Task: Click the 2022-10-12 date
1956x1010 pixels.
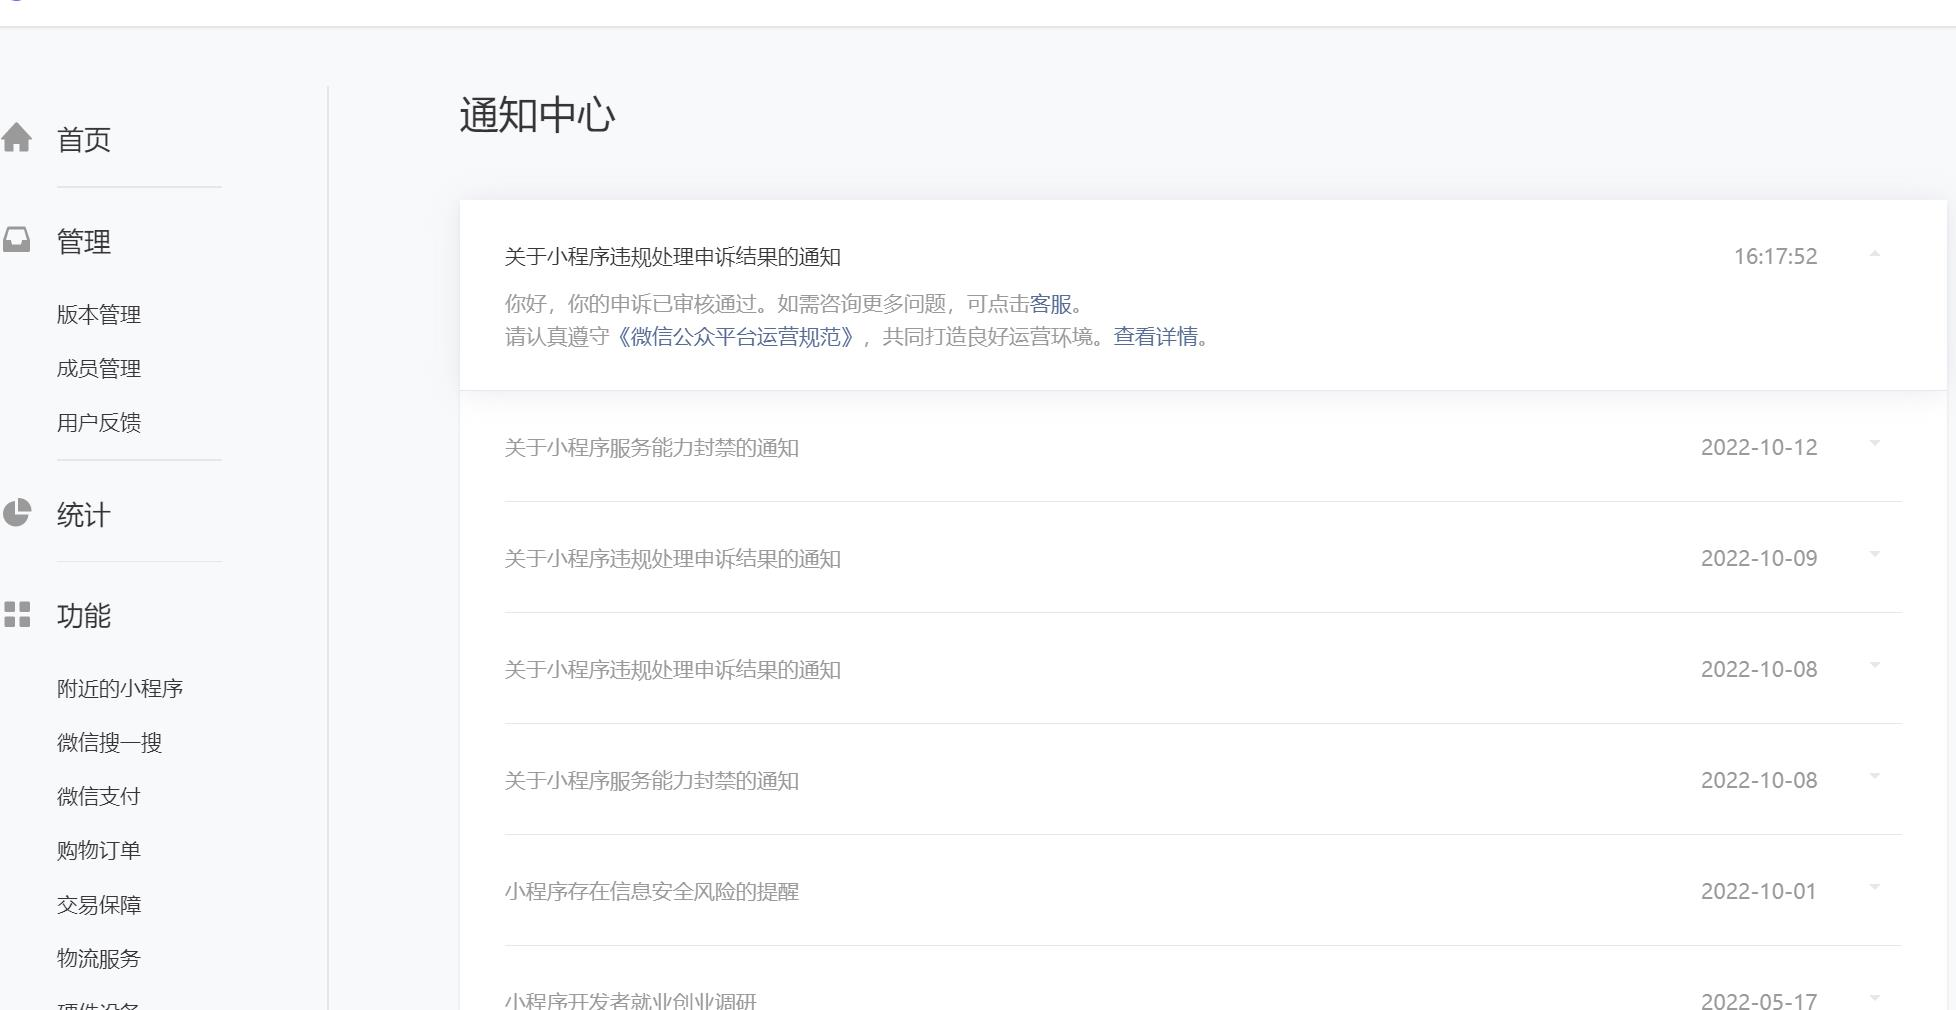Action: 1759,448
